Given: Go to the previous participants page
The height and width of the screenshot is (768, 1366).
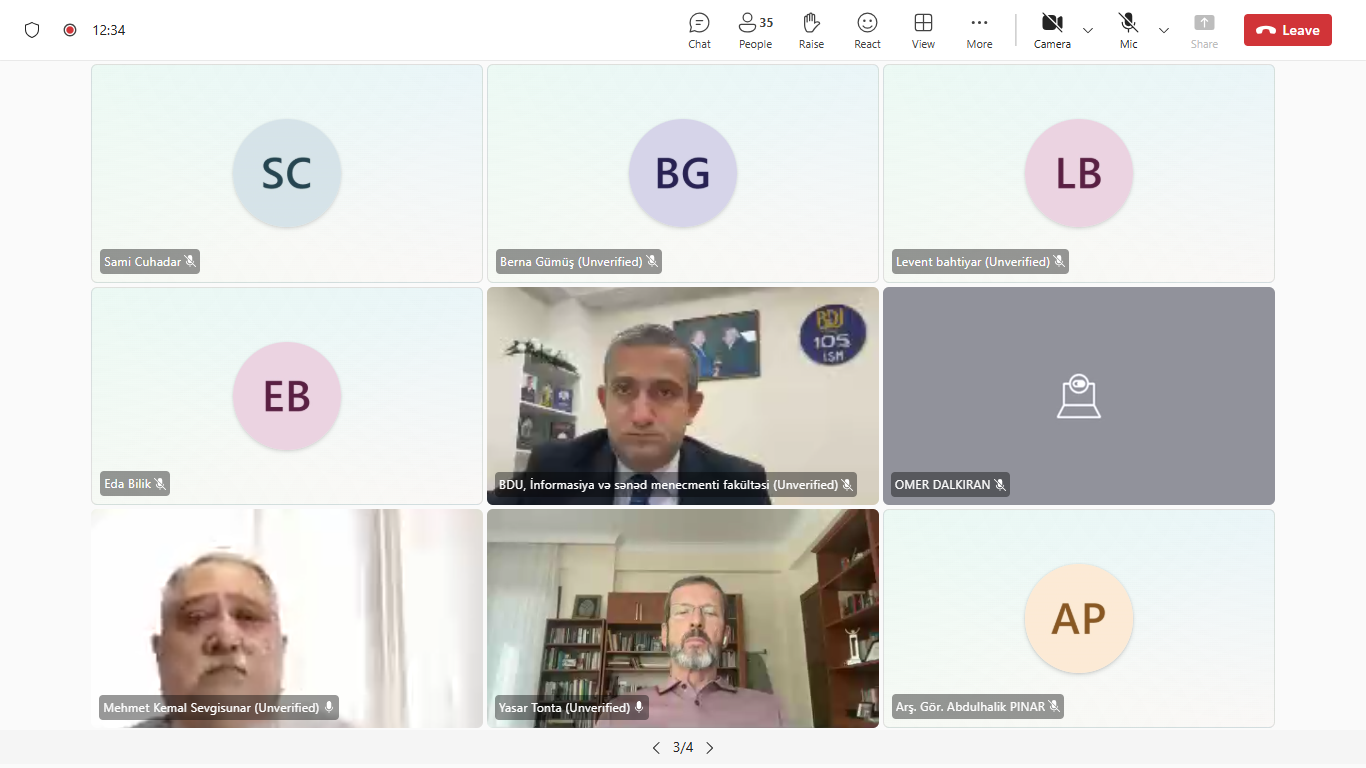Looking at the screenshot, I should [656, 748].
